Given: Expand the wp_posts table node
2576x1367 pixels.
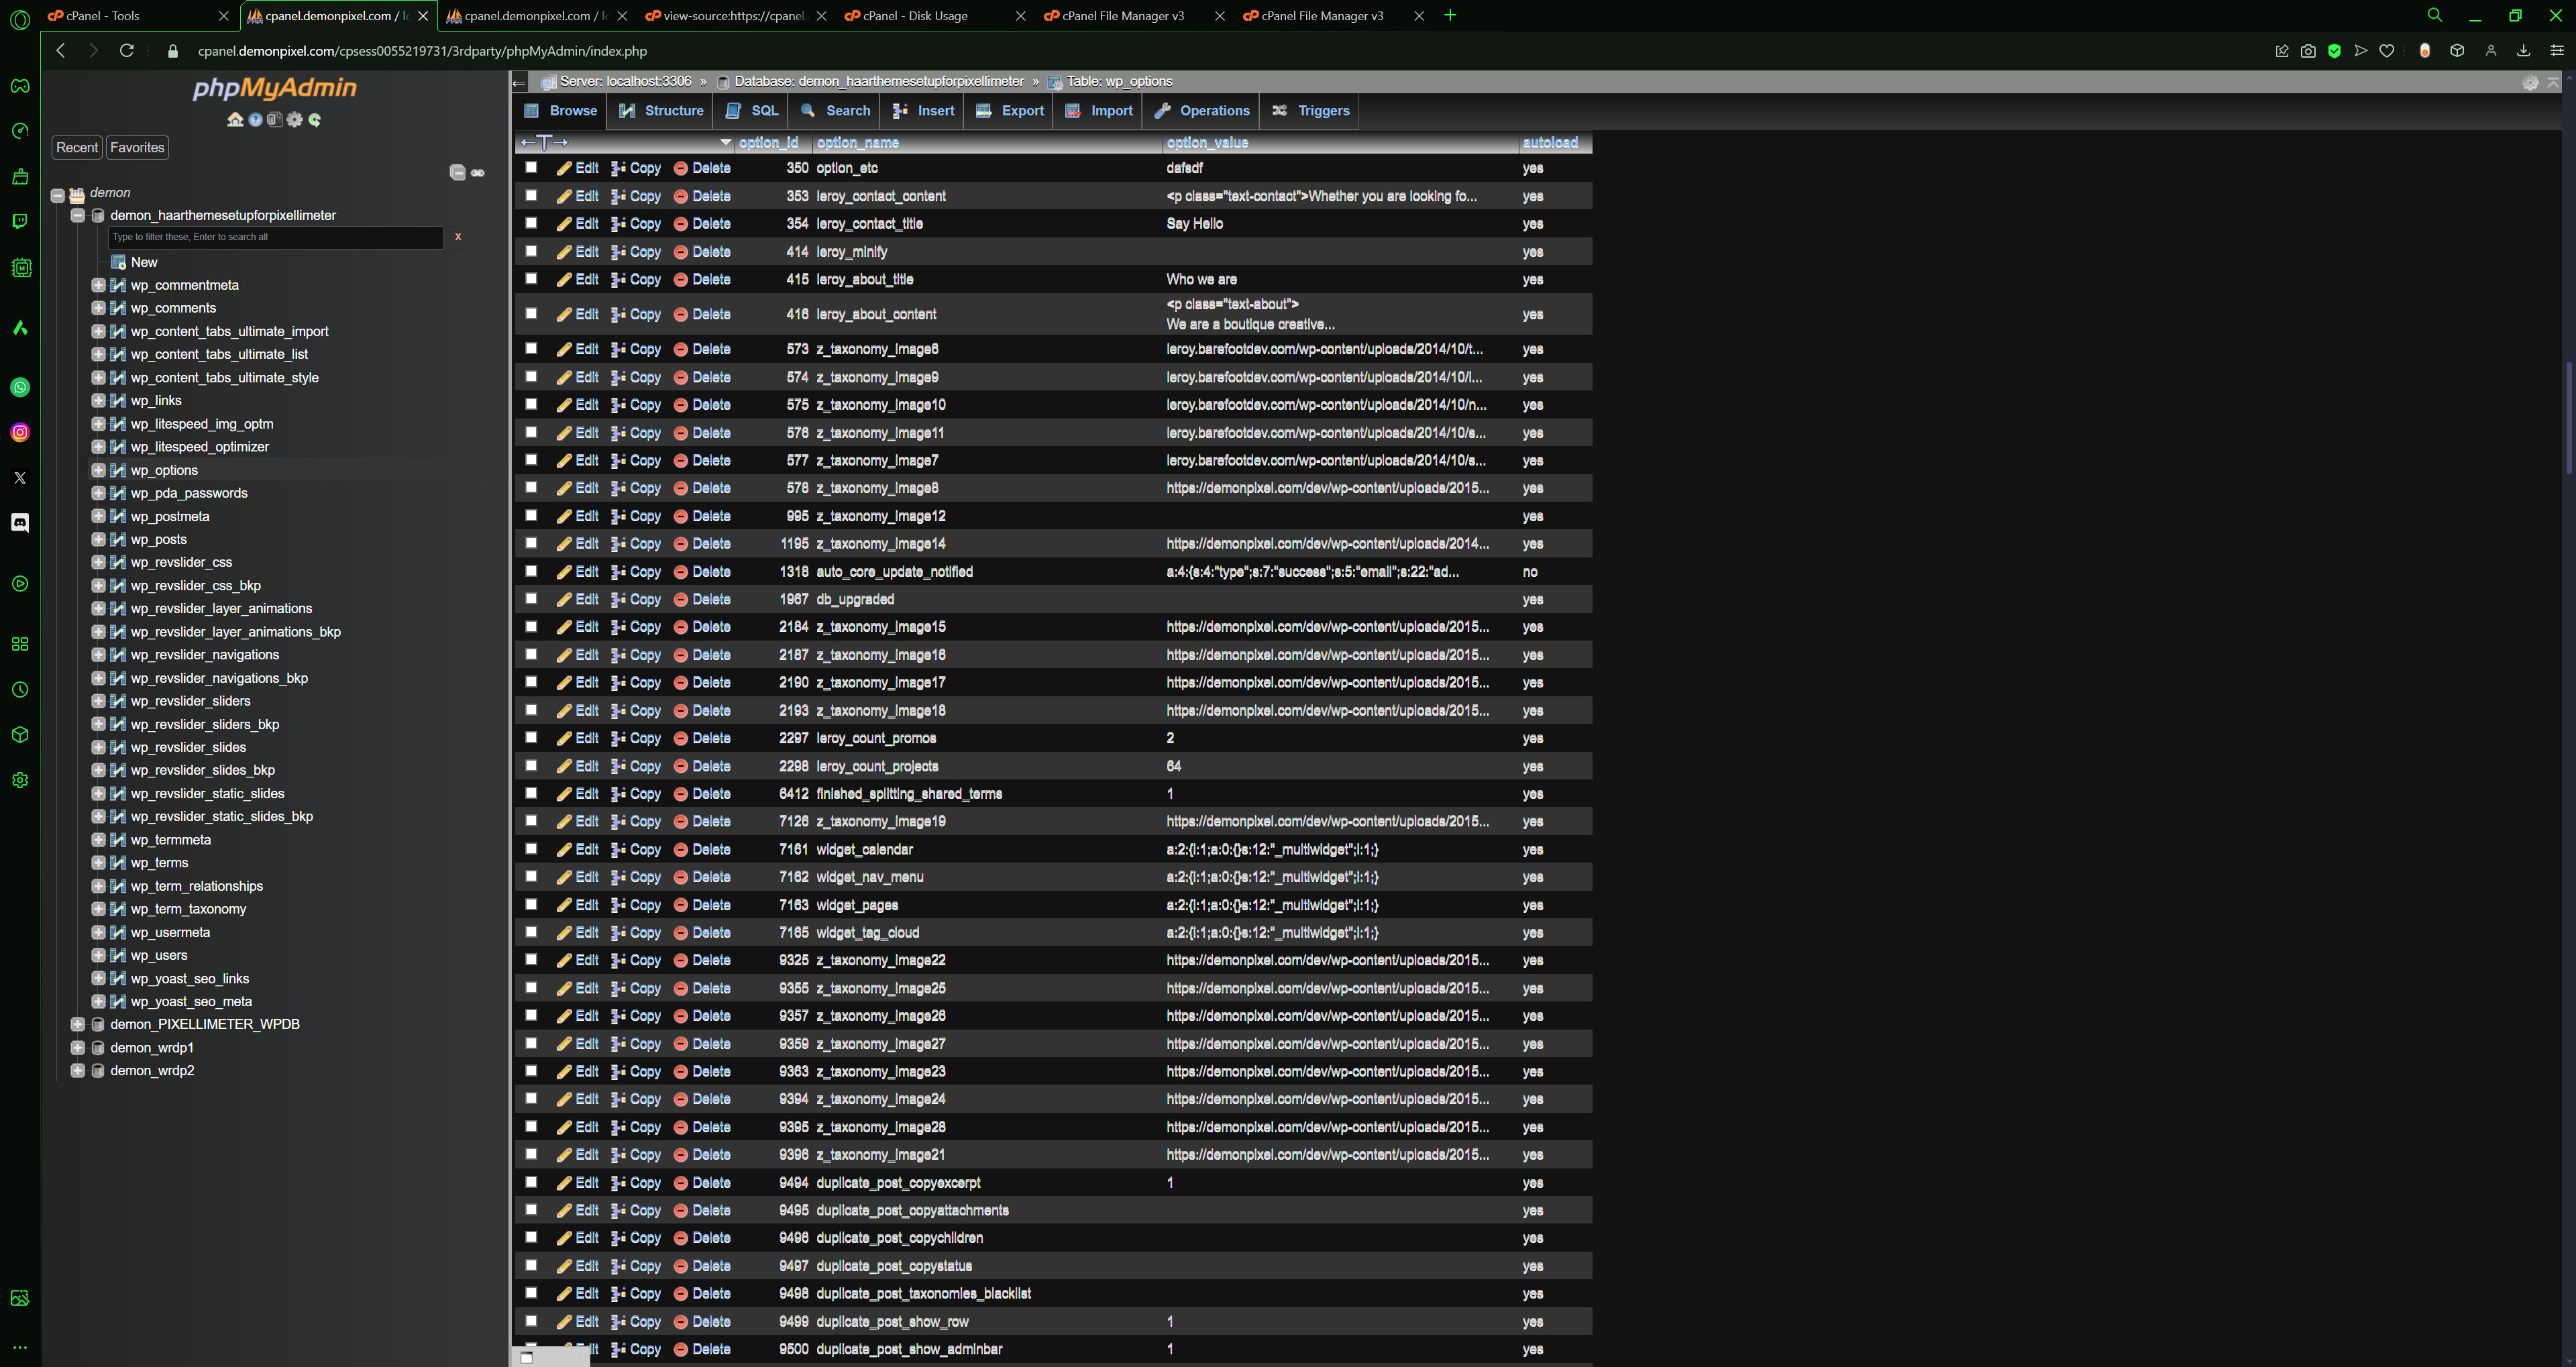Looking at the screenshot, I should click(x=98, y=540).
